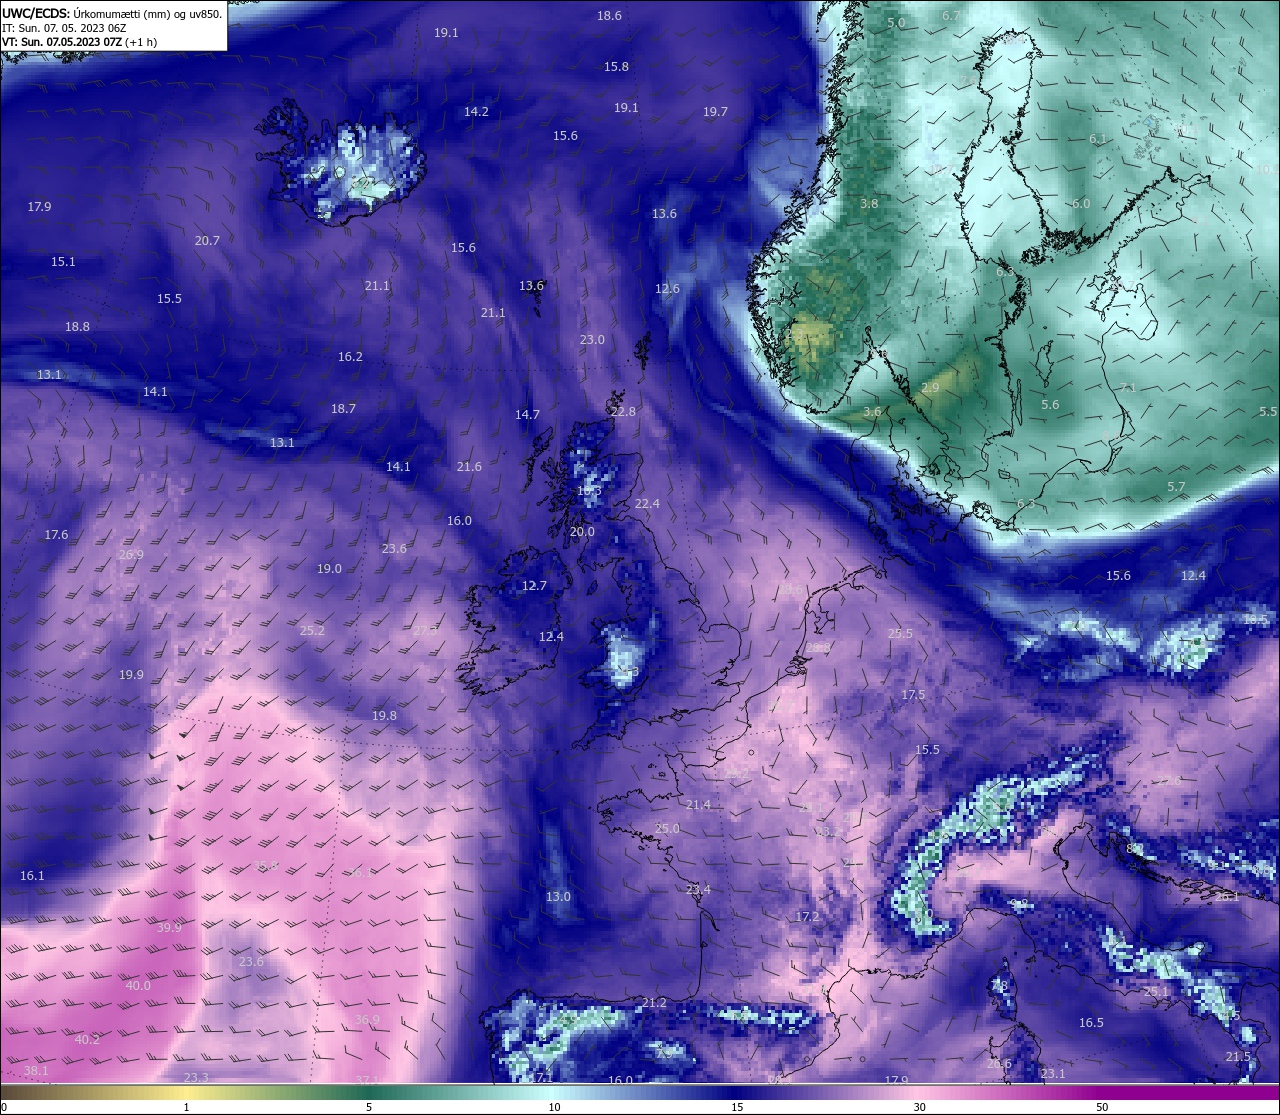Screen dimensions: 1280x1115
Task: Click the 14.7 value label
Action: pos(527,415)
